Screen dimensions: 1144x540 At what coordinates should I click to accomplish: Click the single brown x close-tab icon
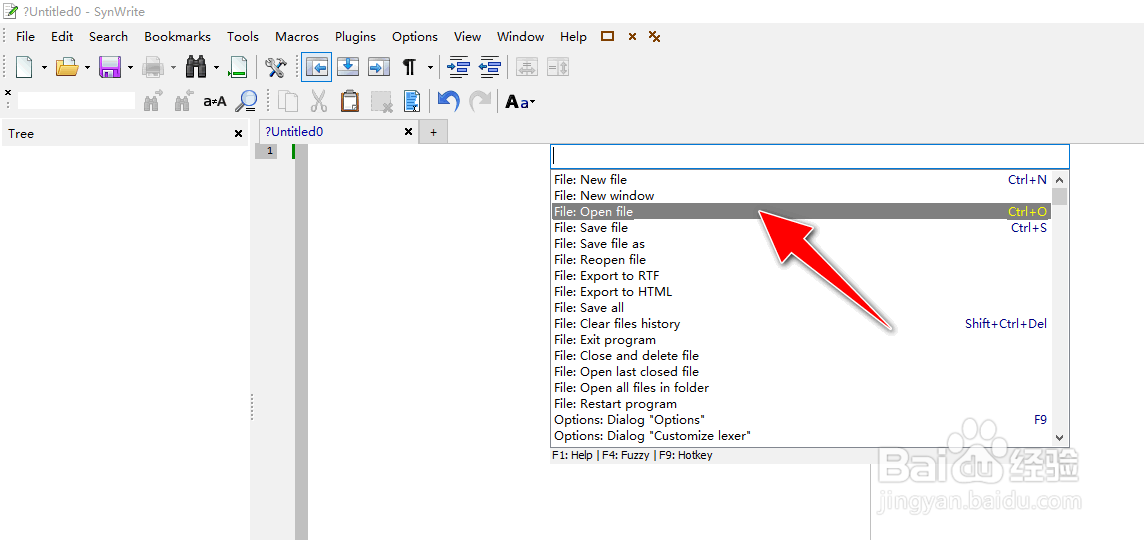(x=633, y=36)
